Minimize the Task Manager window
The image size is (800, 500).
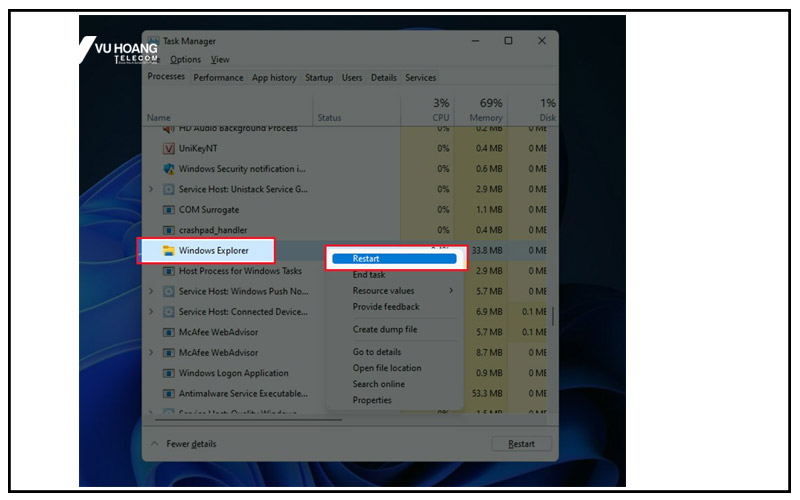point(476,41)
